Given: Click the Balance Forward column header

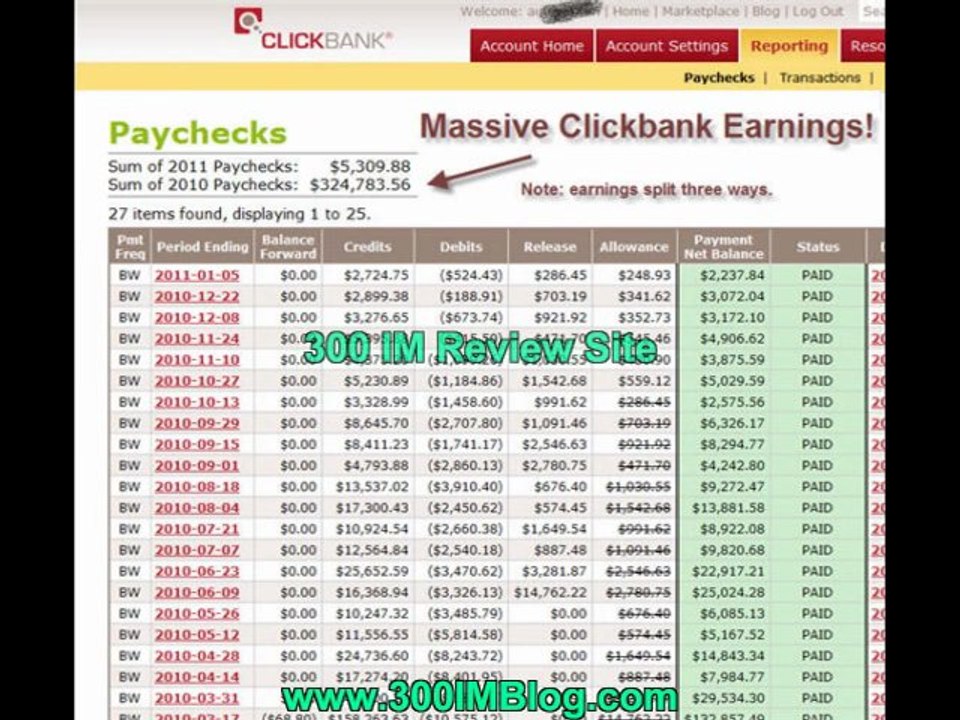Looking at the screenshot, I should (x=288, y=247).
